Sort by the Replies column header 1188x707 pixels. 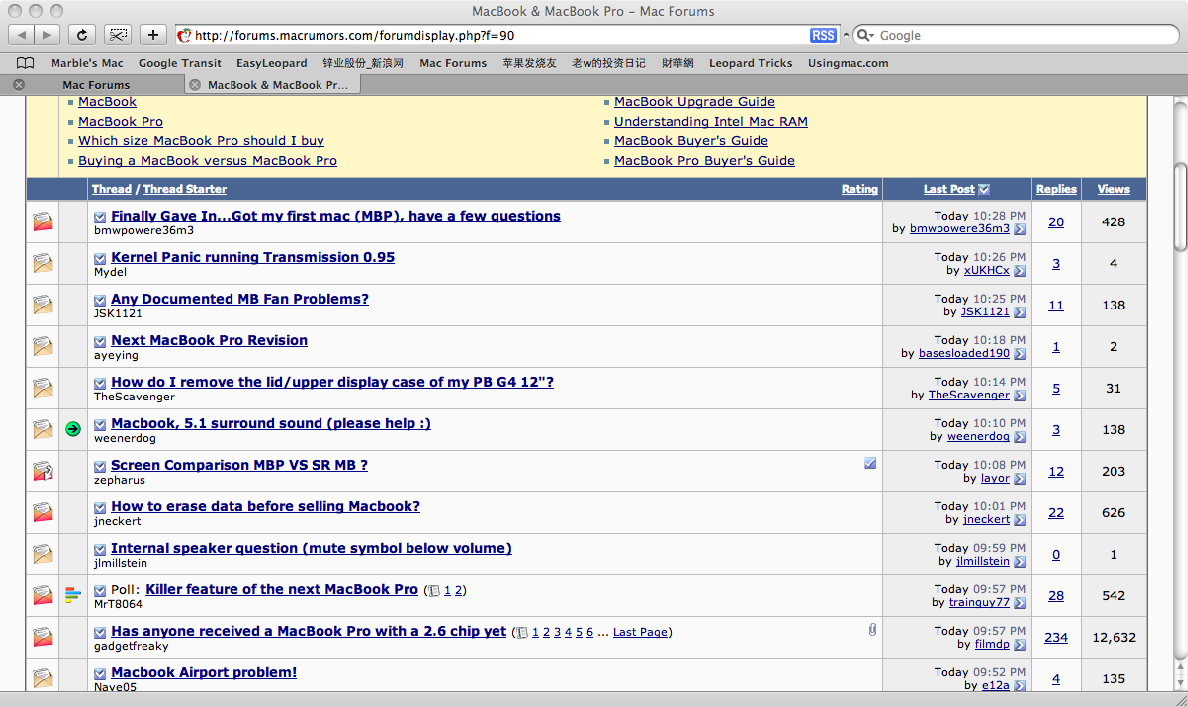click(x=1056, y=189)
